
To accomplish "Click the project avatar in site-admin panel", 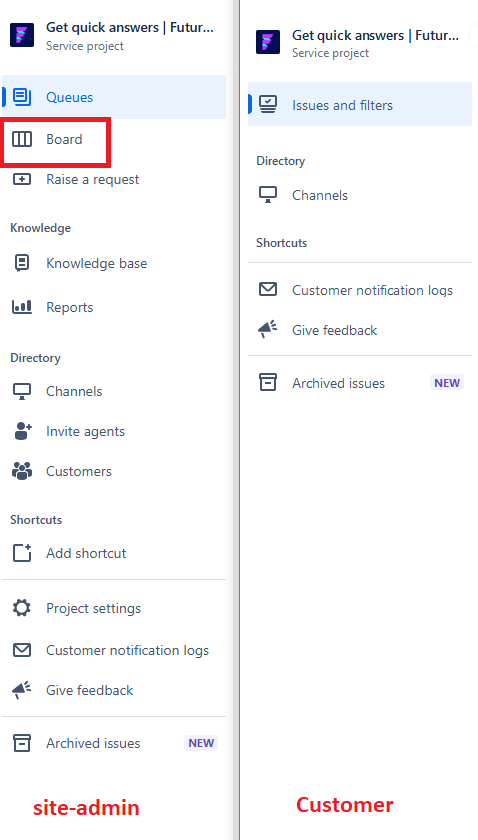I will [x=22, y=35].
